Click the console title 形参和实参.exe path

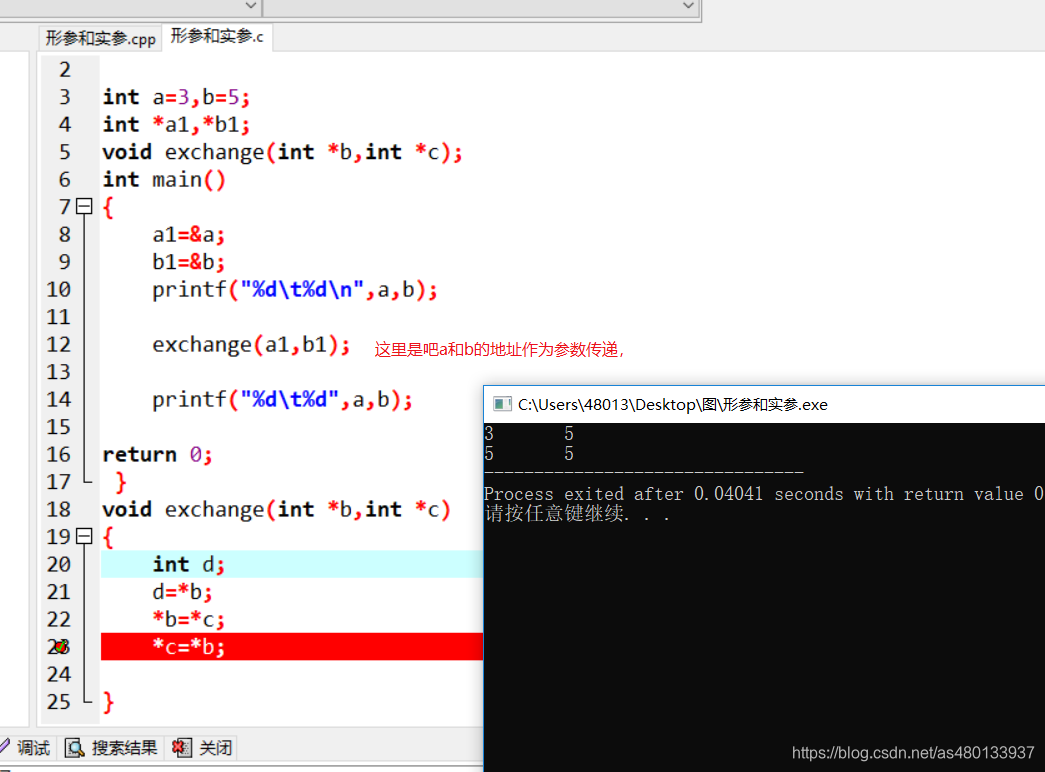[672, 405]
